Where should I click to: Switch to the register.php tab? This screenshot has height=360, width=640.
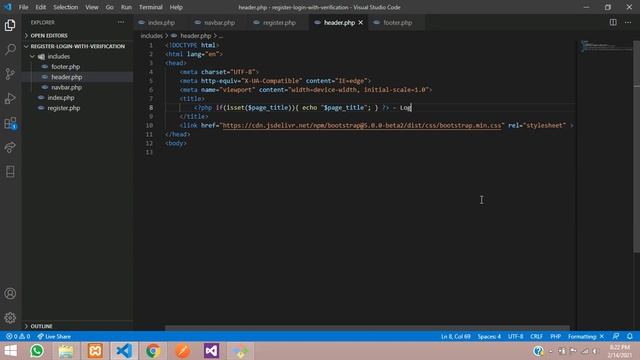tap(279, 22)
